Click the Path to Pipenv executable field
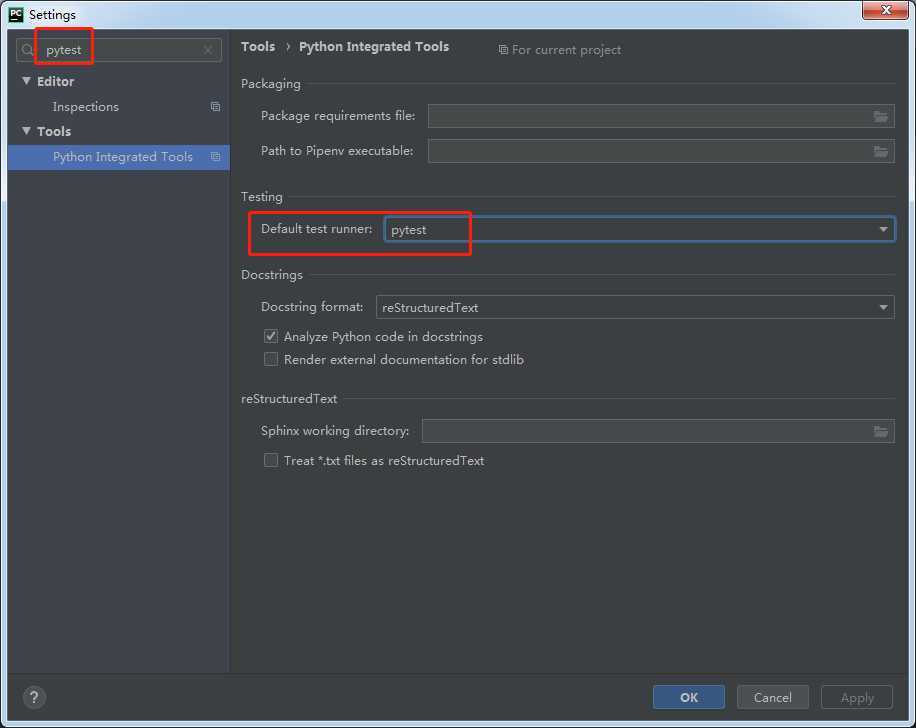Image resolution: width=916 pixels, height=728 pixels. point(661,151)
